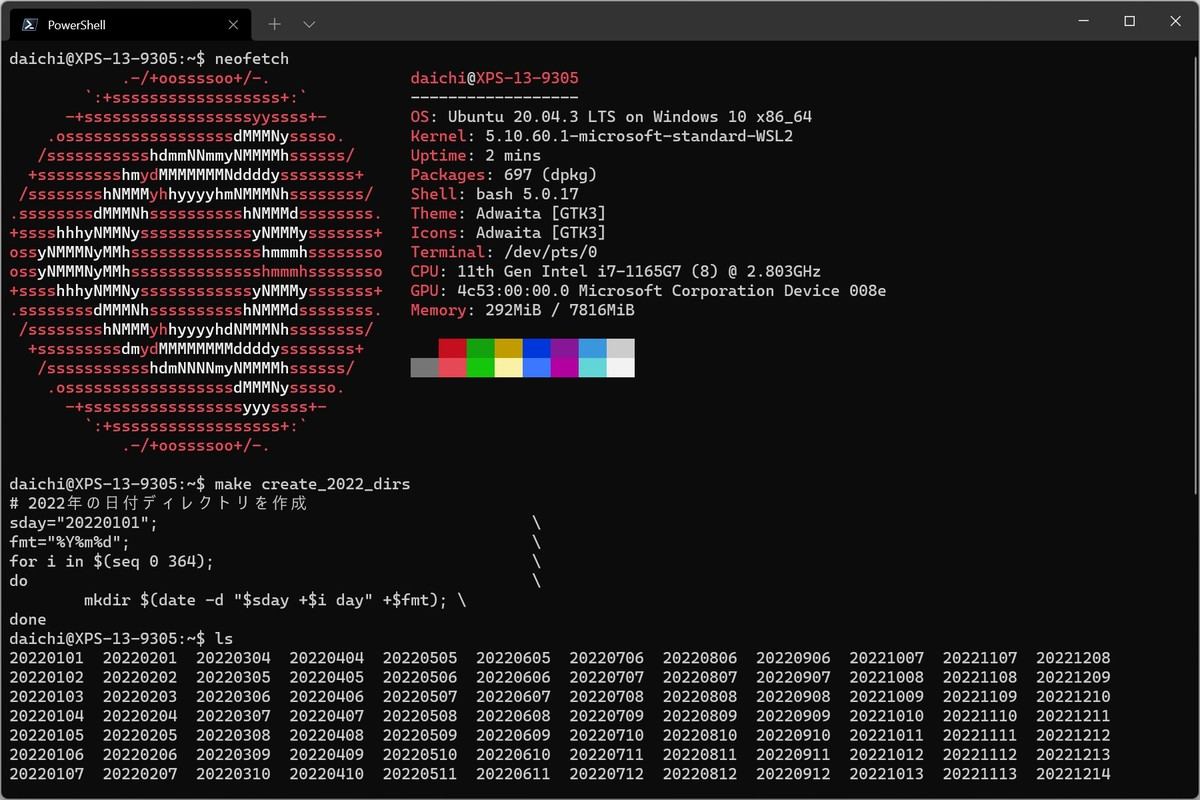Click directory name 20221007
Viewport: 1200px width, 800px height.
[887, 658]
